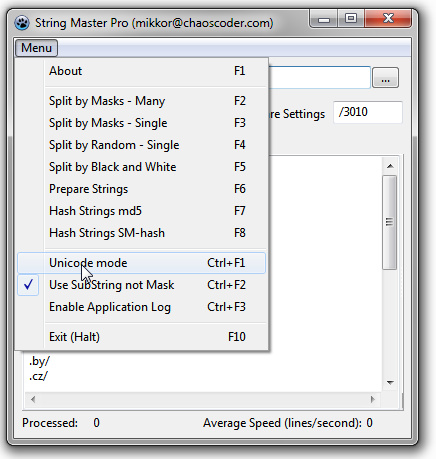436x459 pixels.
Task: Click the horizontal scroll left arrow
Action: 33,399
